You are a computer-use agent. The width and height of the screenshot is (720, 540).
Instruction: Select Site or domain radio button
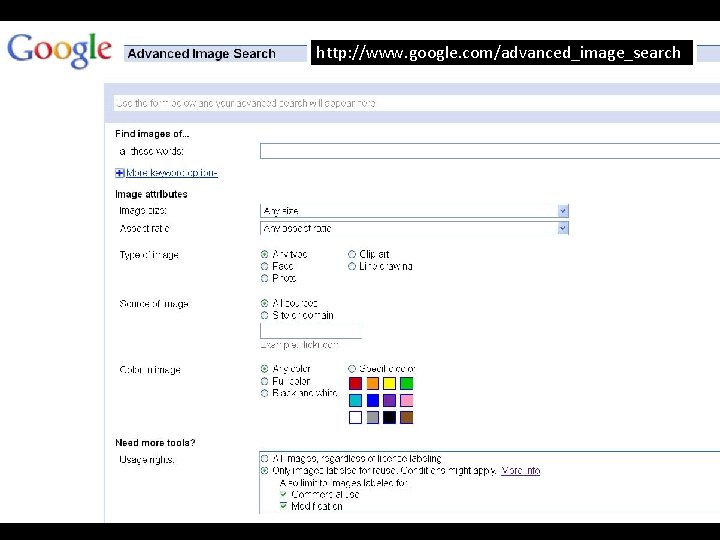(x=264, y=315)
